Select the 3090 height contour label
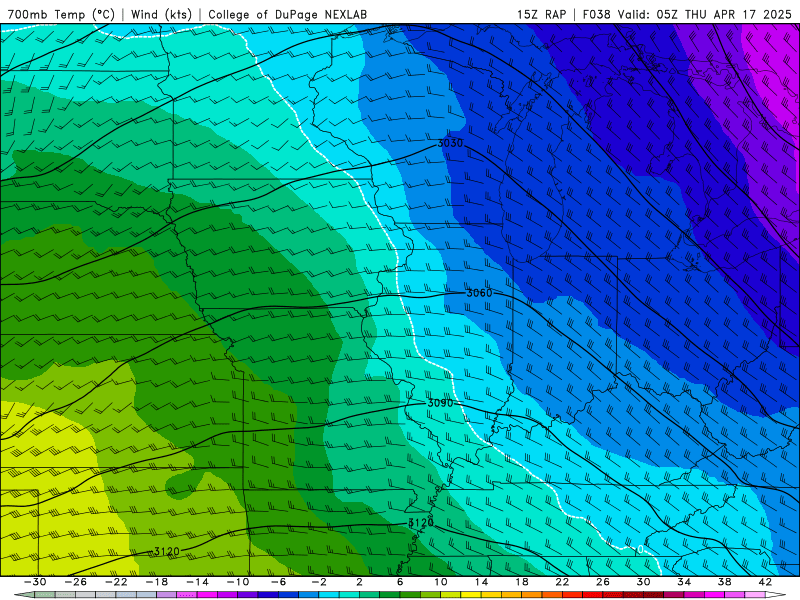 pos(440,403)
